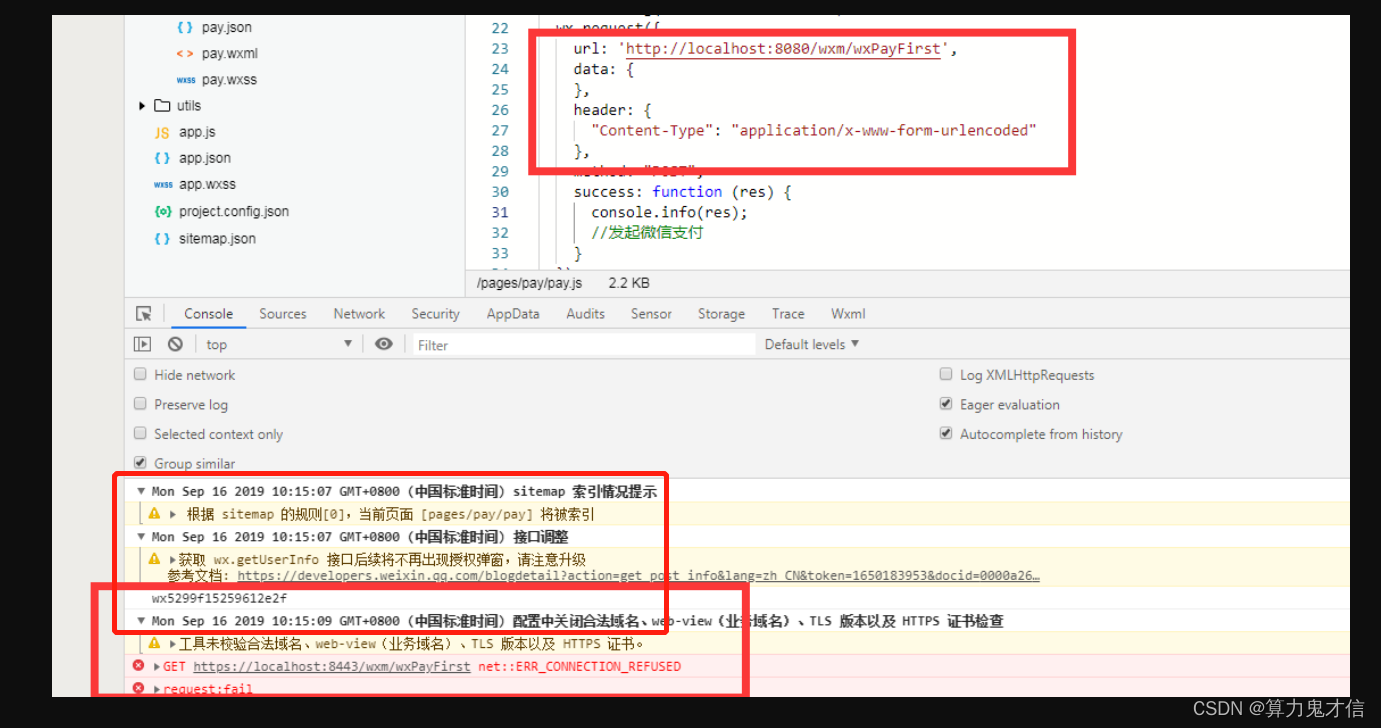Open the live expression eye icon
The height and width of the screenshot is (728, 1381).
383,343
